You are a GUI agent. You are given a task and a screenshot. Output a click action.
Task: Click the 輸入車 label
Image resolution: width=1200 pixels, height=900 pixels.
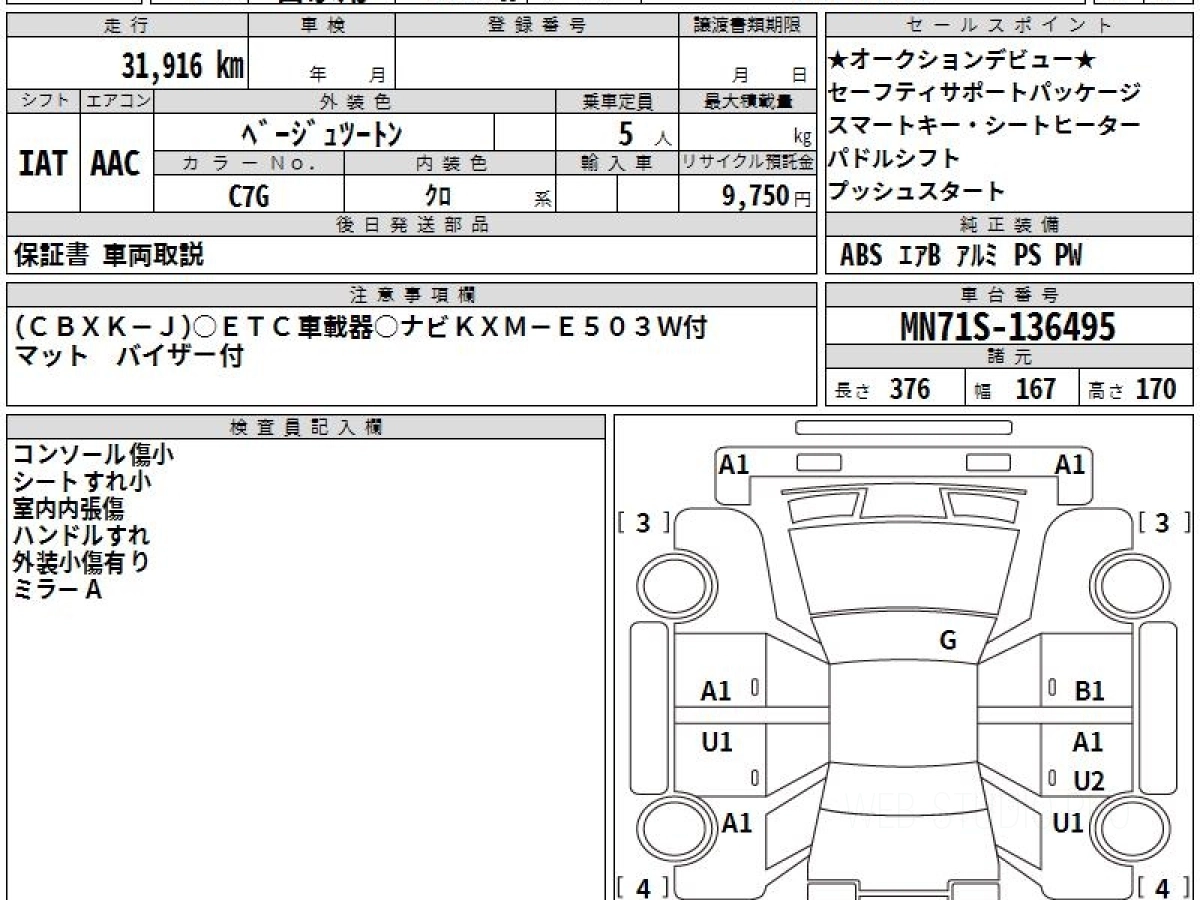coord(617,163)
